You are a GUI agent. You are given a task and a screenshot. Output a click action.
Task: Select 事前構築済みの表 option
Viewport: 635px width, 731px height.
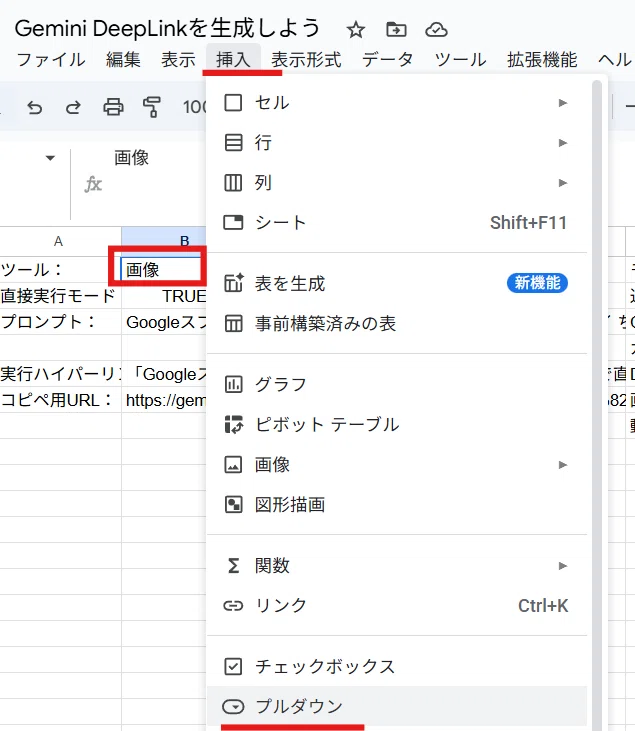396,324
